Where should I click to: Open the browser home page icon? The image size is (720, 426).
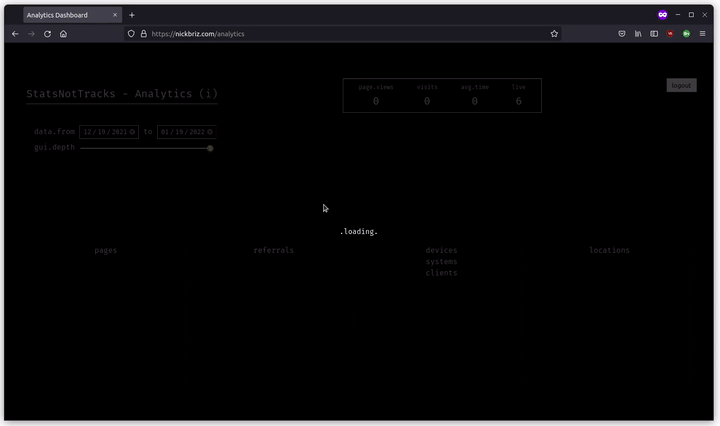tap(63, 34)
